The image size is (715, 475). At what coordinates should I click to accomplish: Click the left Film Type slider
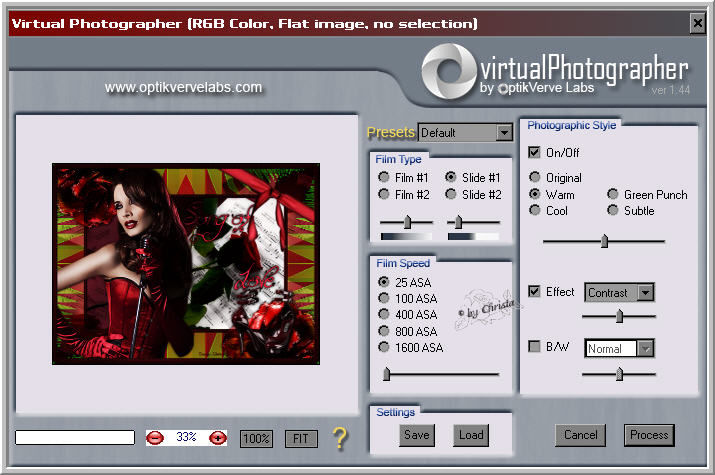click(x=406, y=222)
